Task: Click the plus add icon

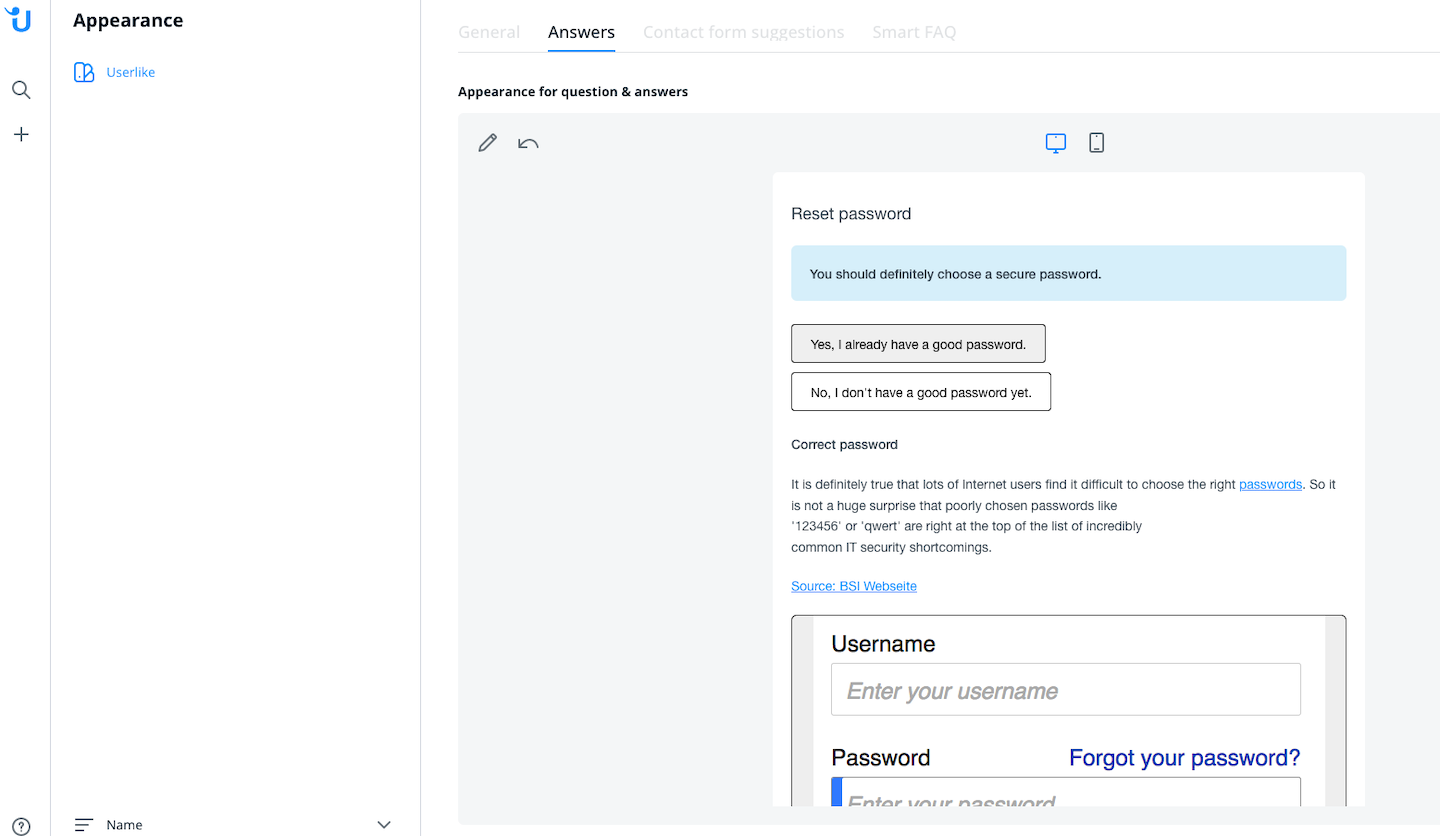Action: click(x=21, y=134)
